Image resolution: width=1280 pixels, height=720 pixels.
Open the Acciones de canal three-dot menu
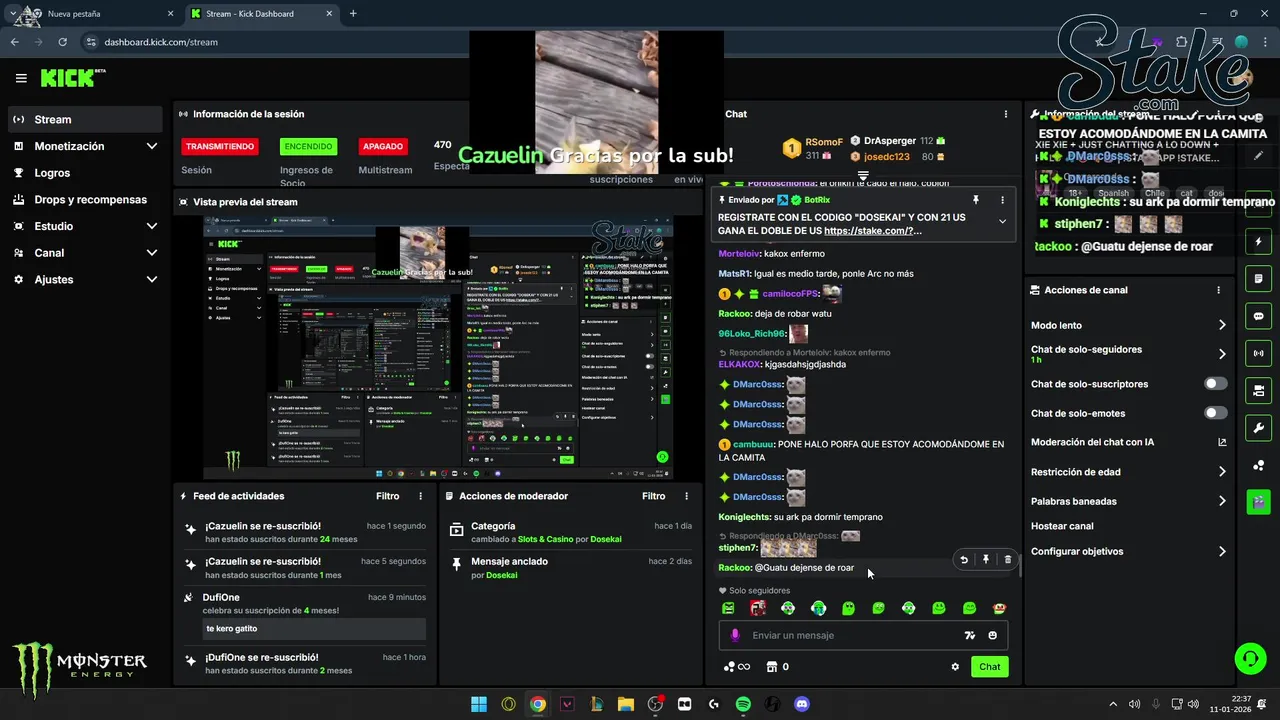click(x=1218, y=290)
